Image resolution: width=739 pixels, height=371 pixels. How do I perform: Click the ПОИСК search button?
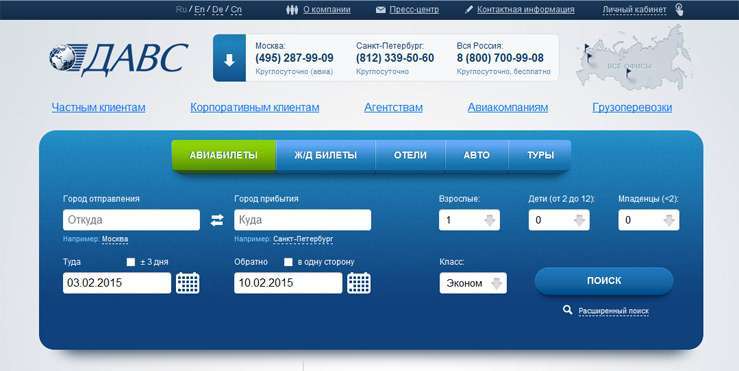pyautogui.click(x=604, y=281)
